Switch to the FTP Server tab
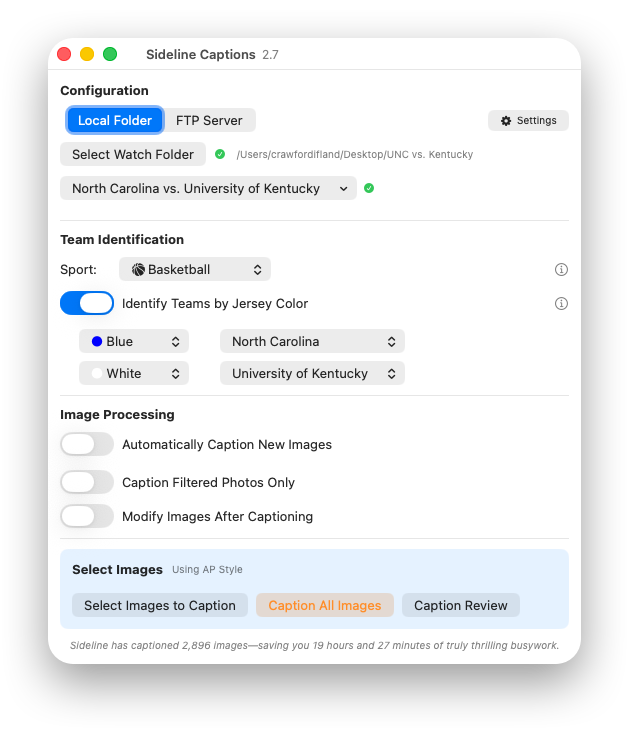 tap(209, 121)
